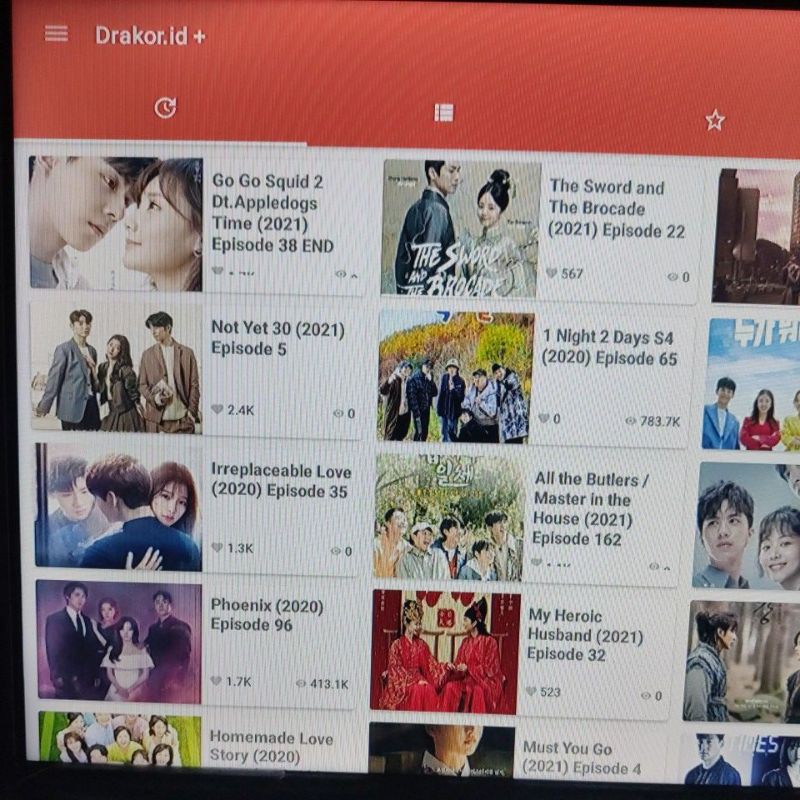Select the Phoenix (2020) poster thumbnail
The height and width of the screenshot is (800, 800).
click(x=118, y=641)
